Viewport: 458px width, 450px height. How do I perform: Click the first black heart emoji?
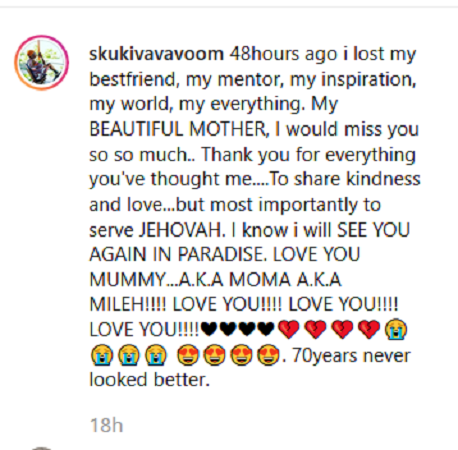click(x=210, y=329)
